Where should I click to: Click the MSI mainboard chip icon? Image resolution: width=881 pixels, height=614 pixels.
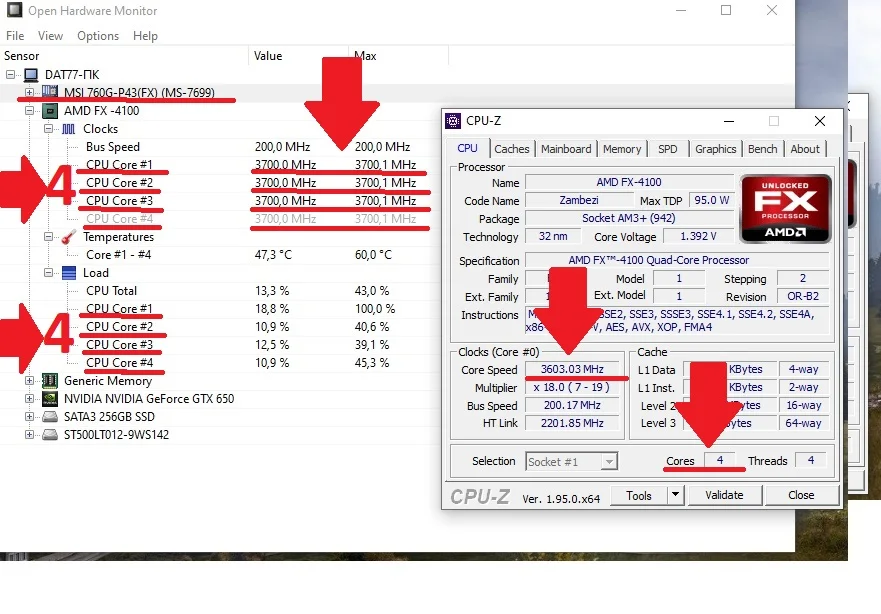pos(50,91)
